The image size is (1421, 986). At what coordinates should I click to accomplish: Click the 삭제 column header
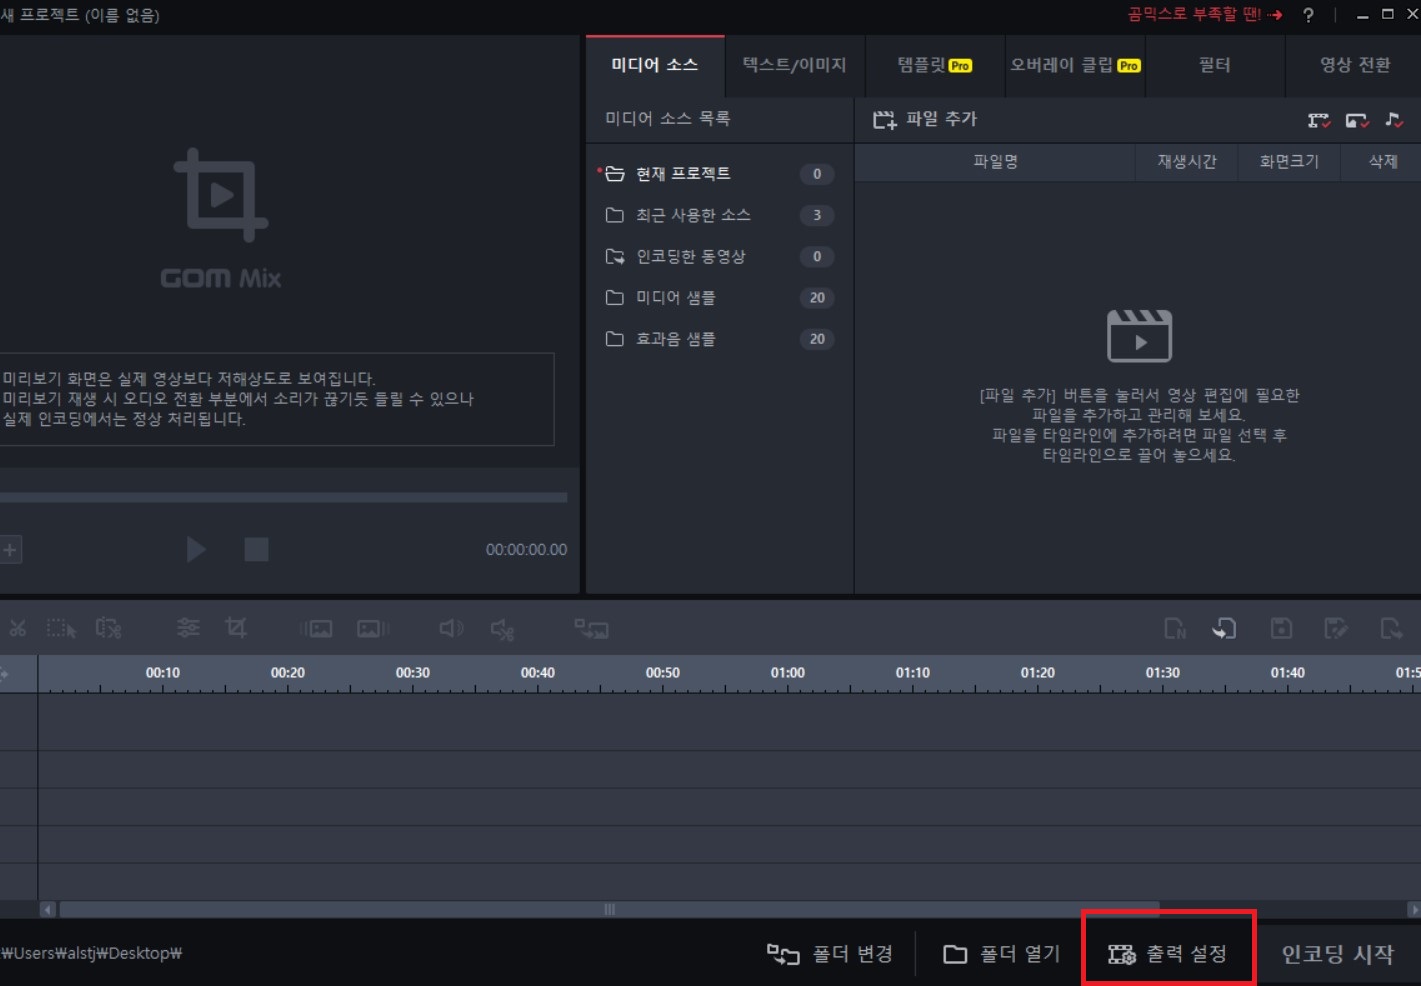click(x=1382, y=162)
